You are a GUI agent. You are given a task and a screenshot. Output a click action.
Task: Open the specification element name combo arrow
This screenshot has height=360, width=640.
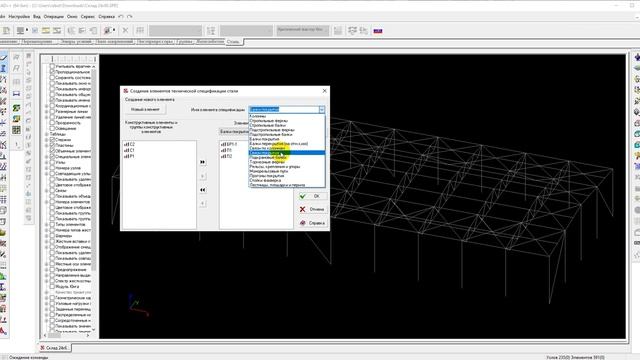click(322, 109)
